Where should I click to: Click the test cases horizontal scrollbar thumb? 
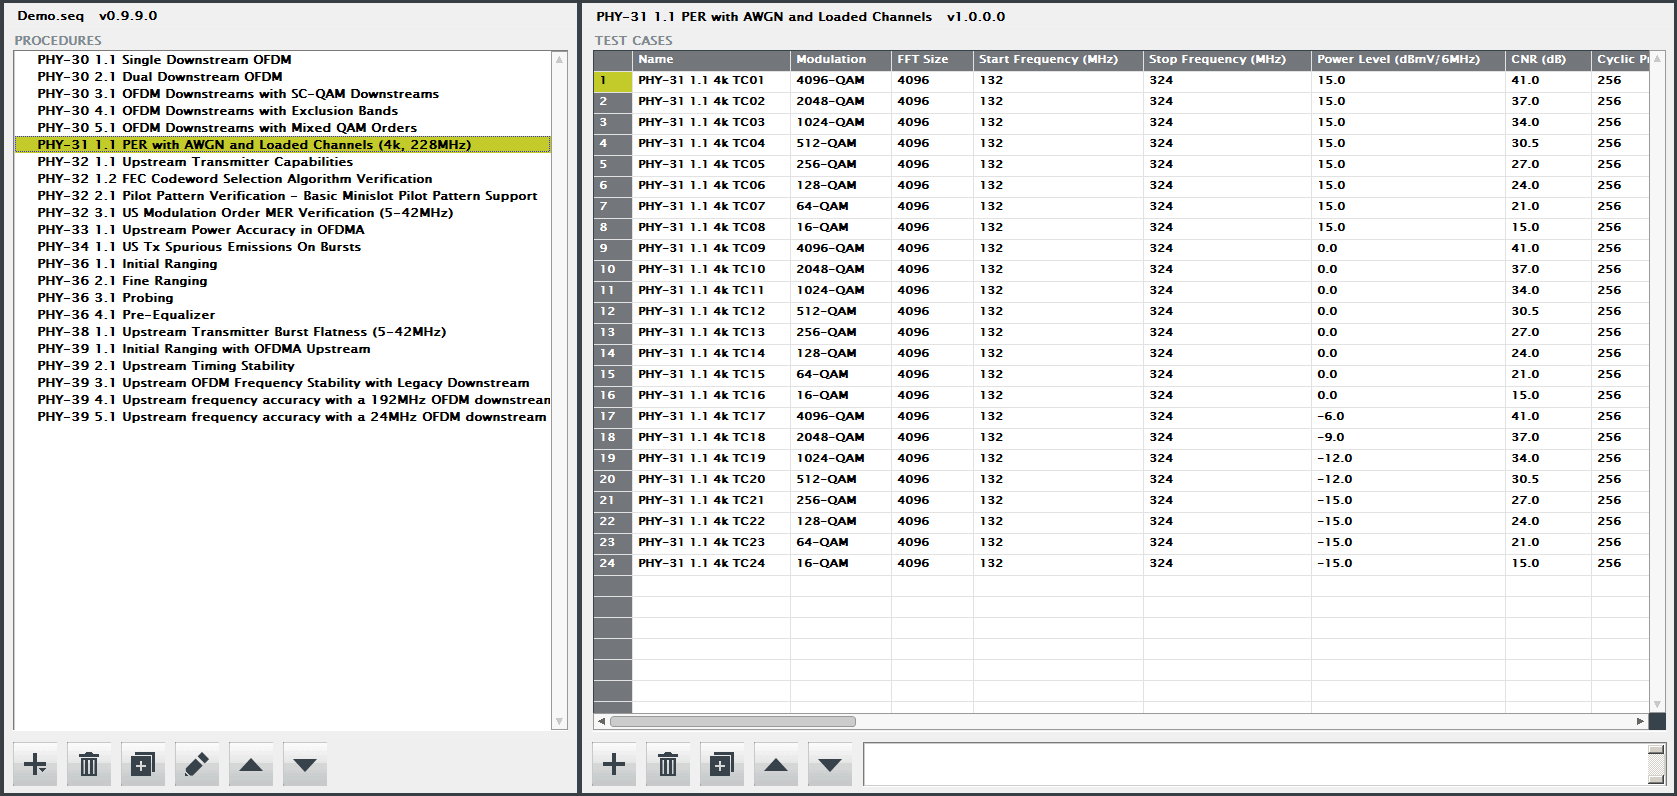coord(732,721)
